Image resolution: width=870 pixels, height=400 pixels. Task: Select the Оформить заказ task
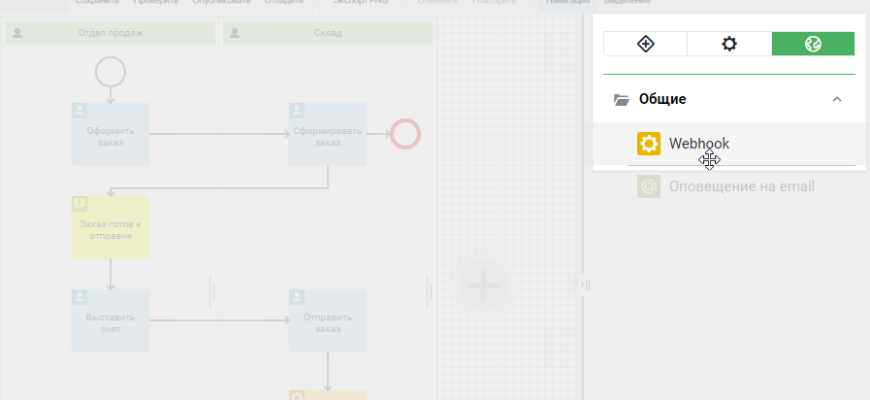pyautogui.click(x=110, y=134)
